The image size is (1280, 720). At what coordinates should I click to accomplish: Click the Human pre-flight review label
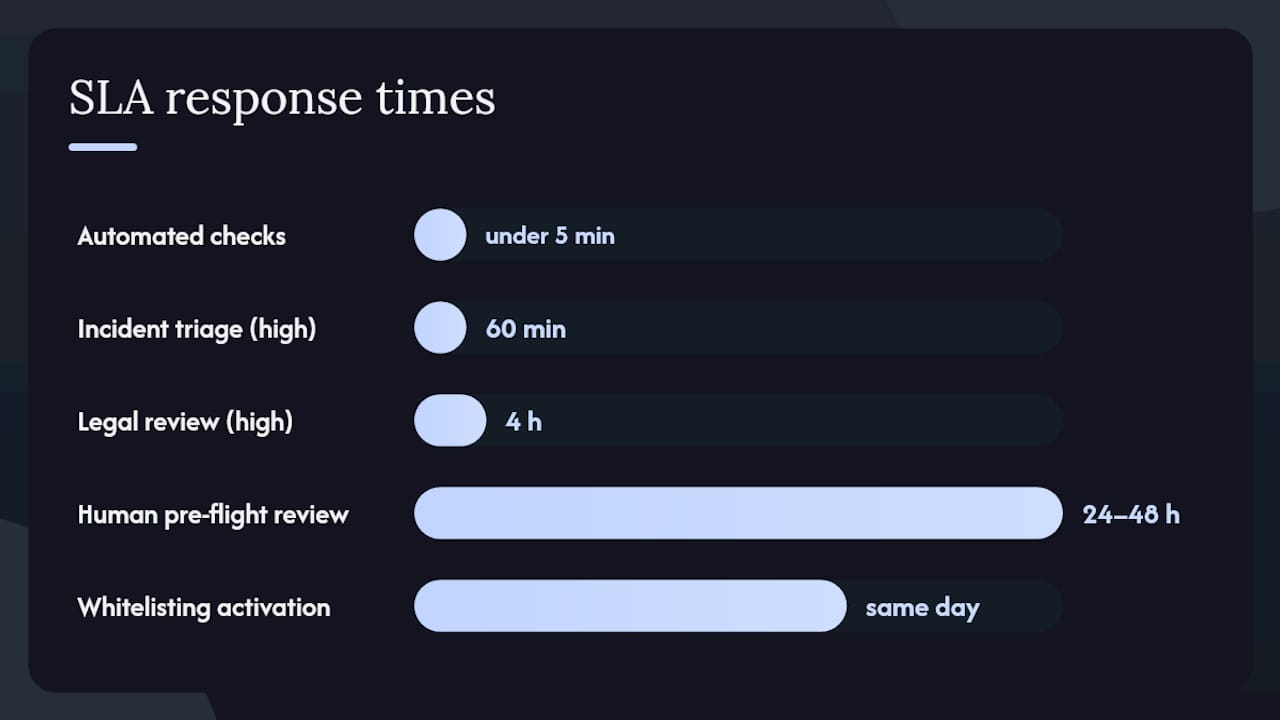213,515
